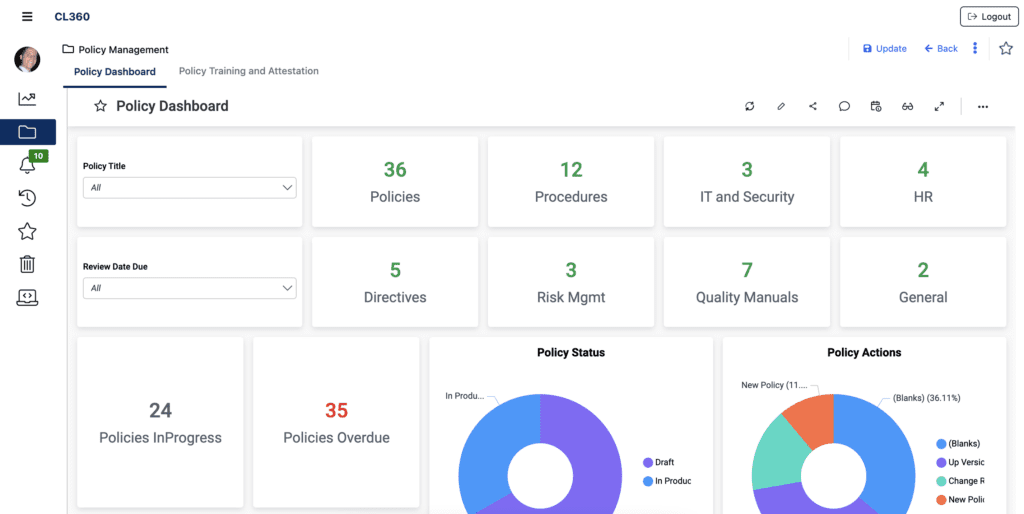Open the history clock sidebar icon
The image size is (1024, 514).
pyautogui.click(x=27, y=198)
